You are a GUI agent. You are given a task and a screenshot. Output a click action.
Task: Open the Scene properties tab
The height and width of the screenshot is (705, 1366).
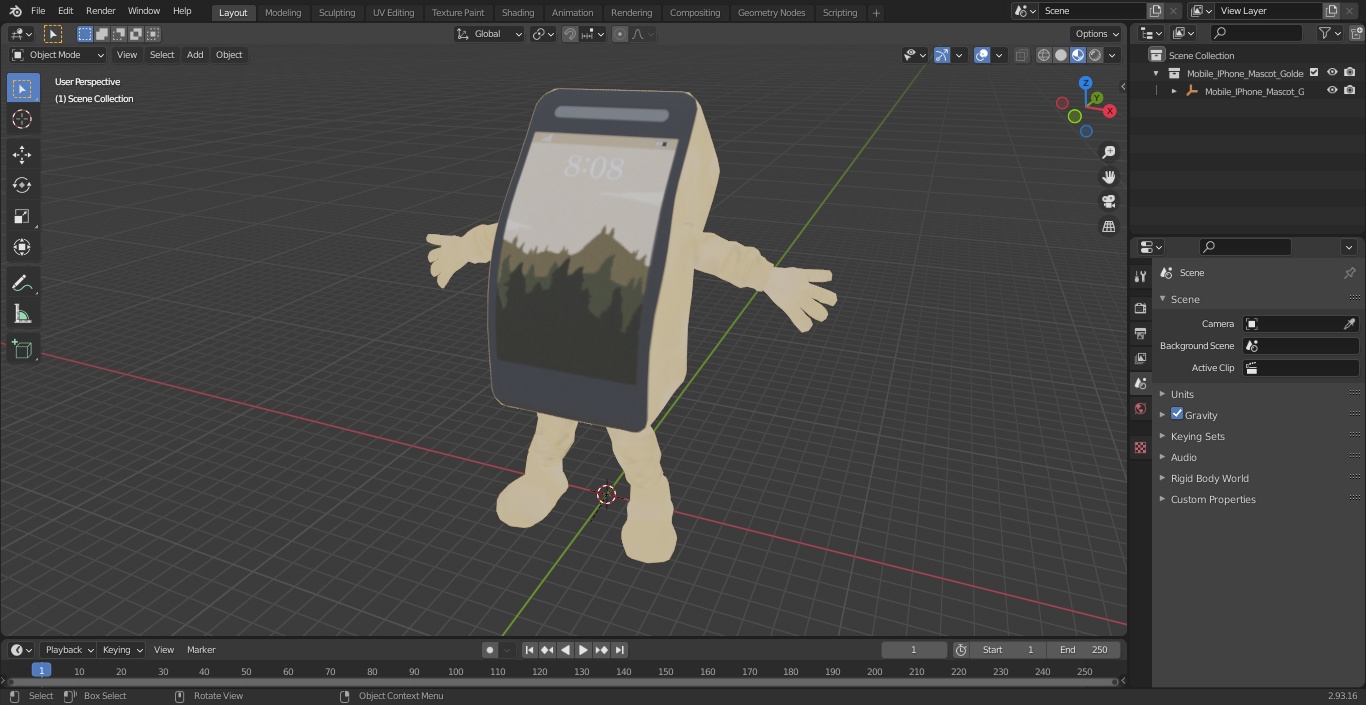tap(1140, 383)
